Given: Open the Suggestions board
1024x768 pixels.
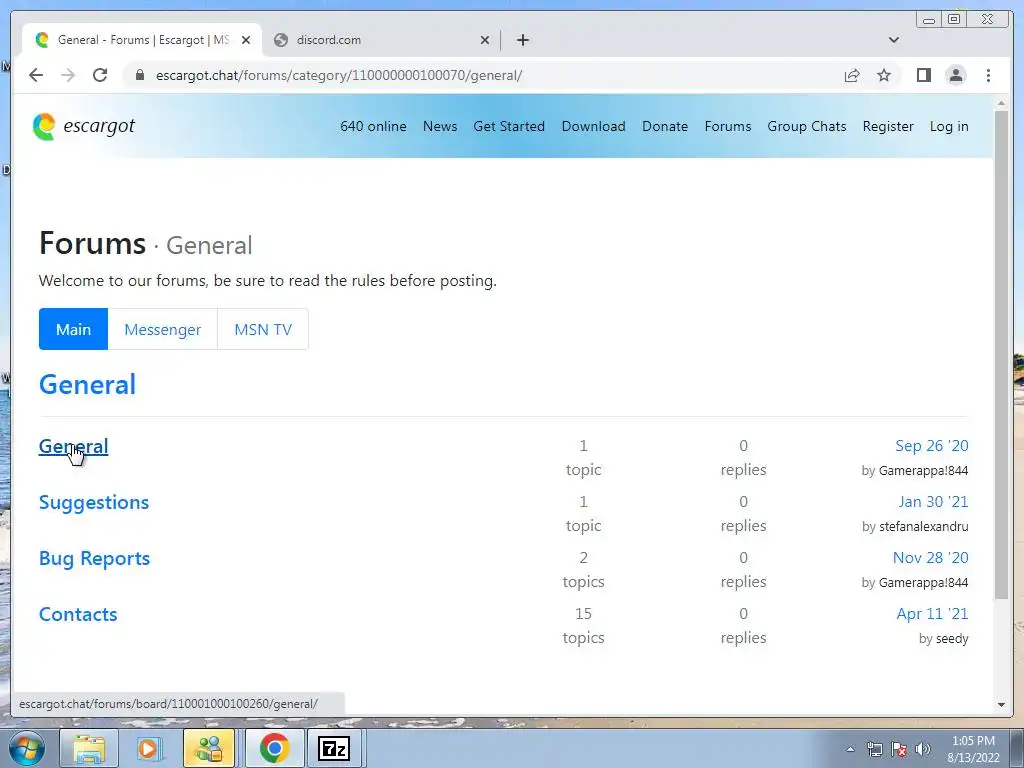Looking at the screenshot, I should 94,502.
